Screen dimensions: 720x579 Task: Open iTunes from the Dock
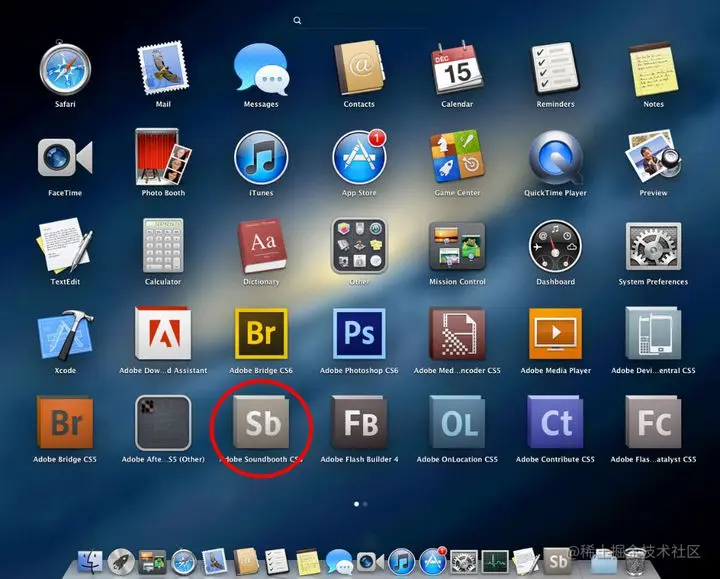point(401,562)
